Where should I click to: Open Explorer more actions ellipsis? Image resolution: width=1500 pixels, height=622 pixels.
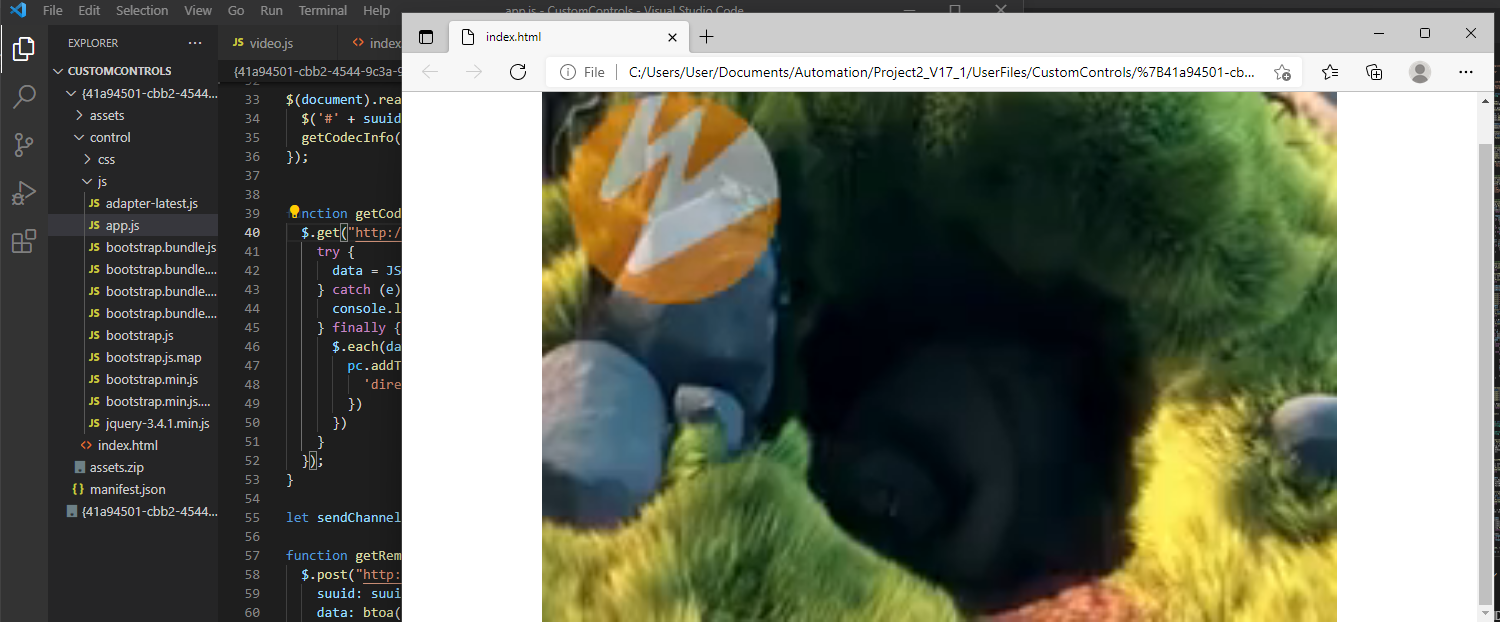195,43
